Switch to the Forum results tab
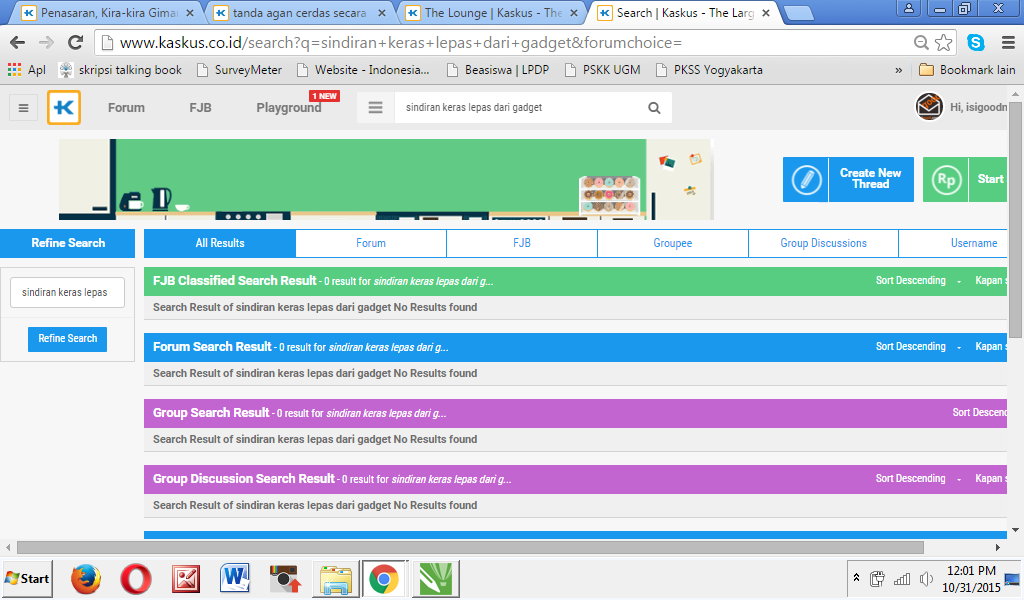 coord(371,243)
